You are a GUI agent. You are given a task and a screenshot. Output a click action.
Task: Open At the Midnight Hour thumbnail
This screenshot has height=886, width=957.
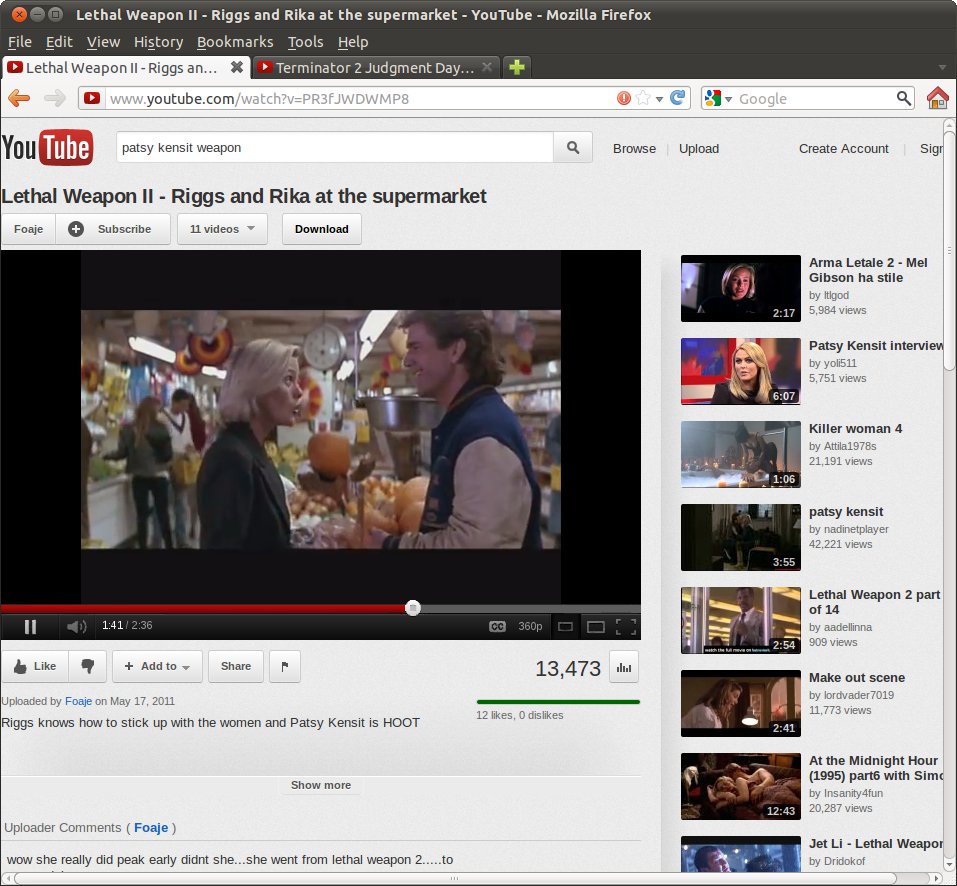(740, 786)
